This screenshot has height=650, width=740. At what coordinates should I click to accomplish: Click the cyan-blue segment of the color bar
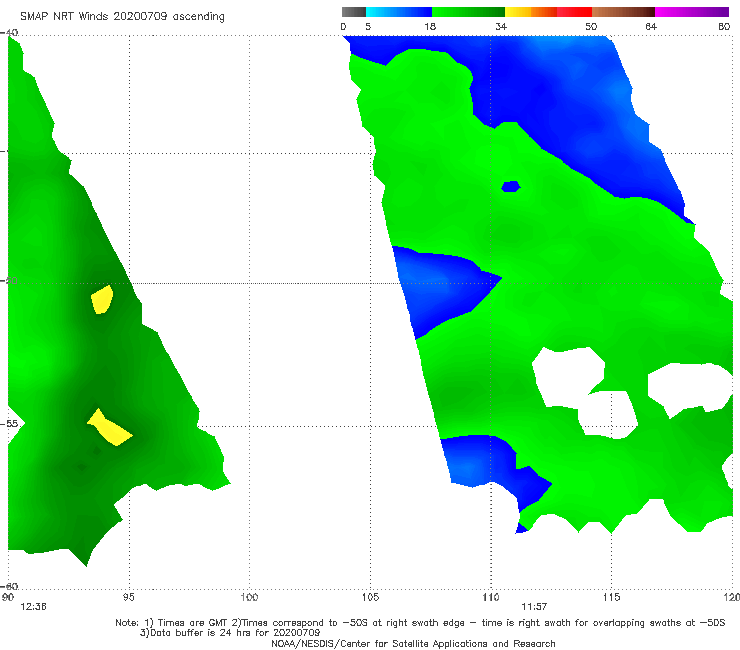tap(399, 12)
